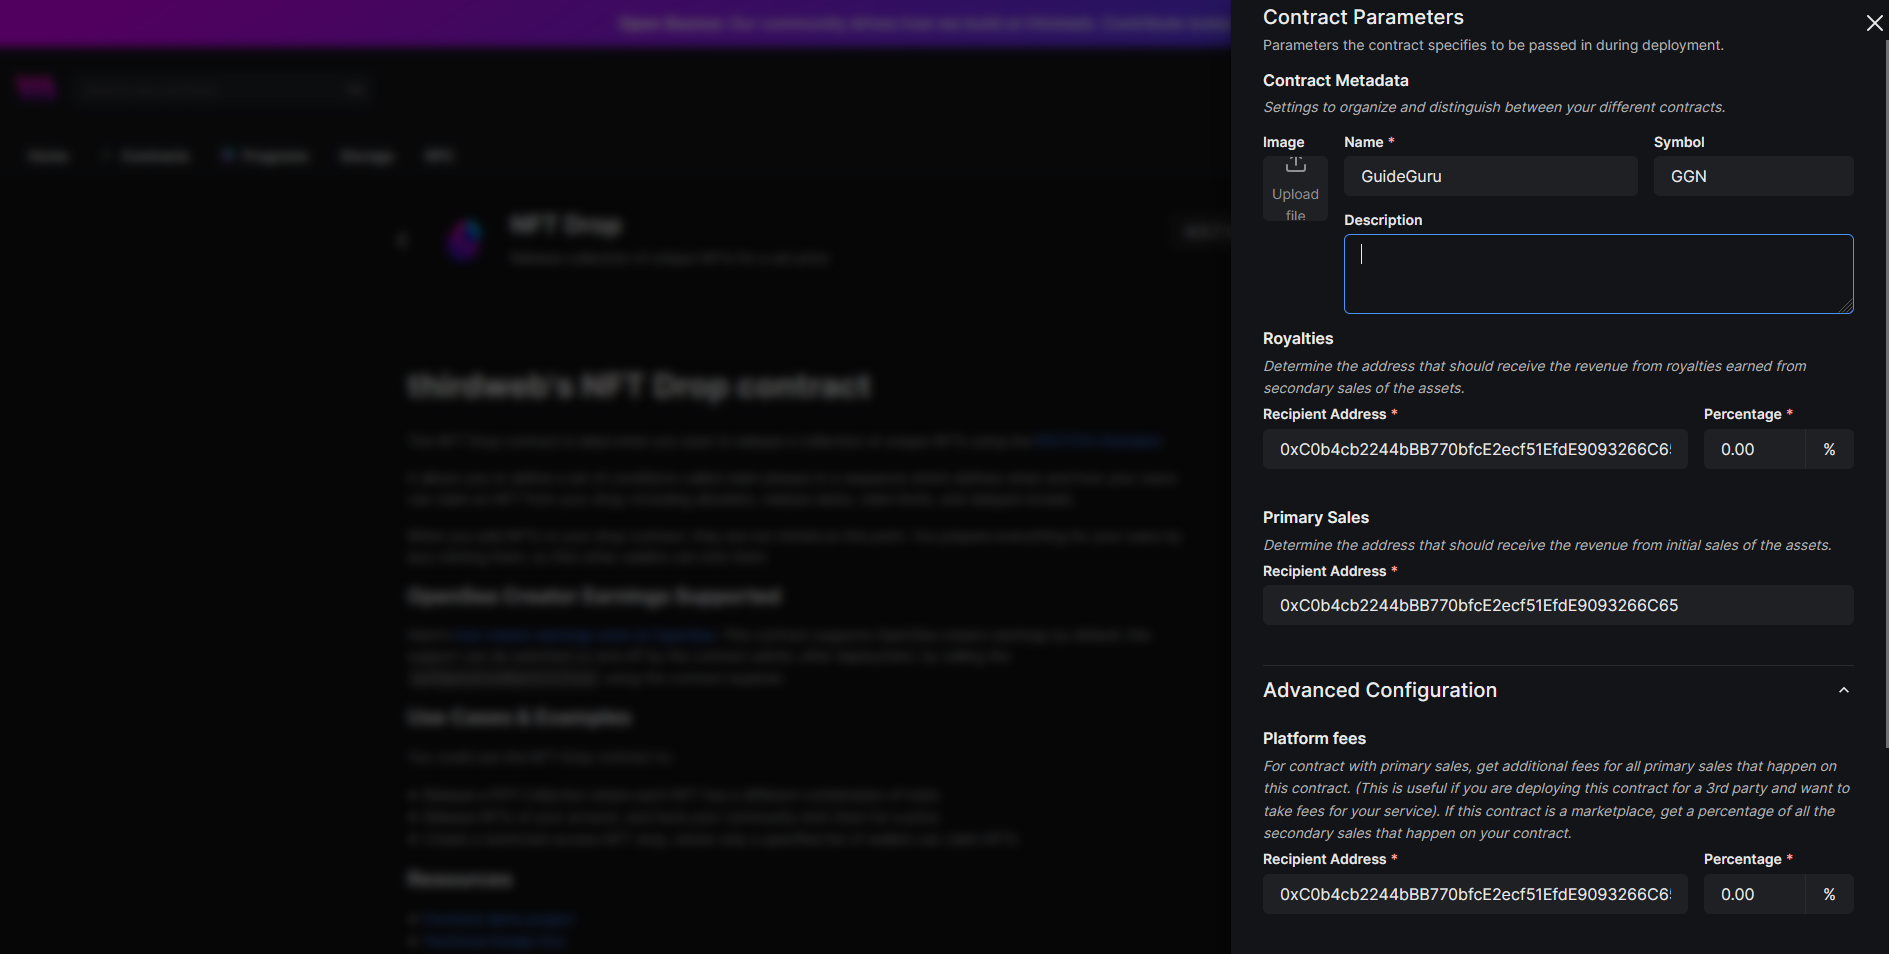This screenshot has width=1889, height=954.
Task: Click the percent symbol beside Platform fees Percentage
Action: point(1829,895)
